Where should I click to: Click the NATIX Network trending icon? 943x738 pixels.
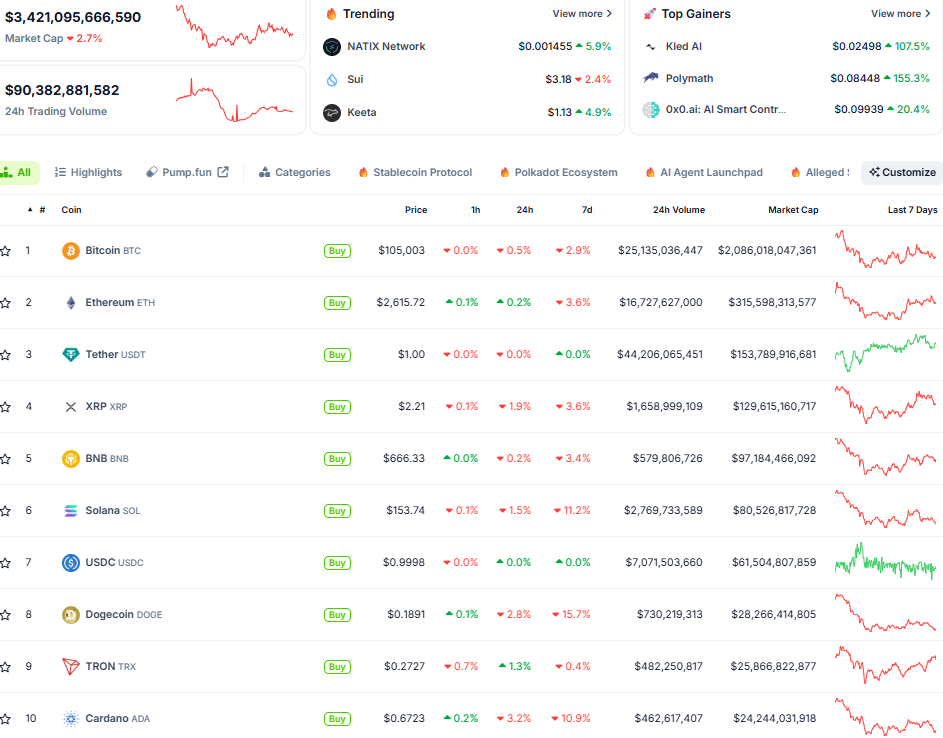(x=332, y=47)
